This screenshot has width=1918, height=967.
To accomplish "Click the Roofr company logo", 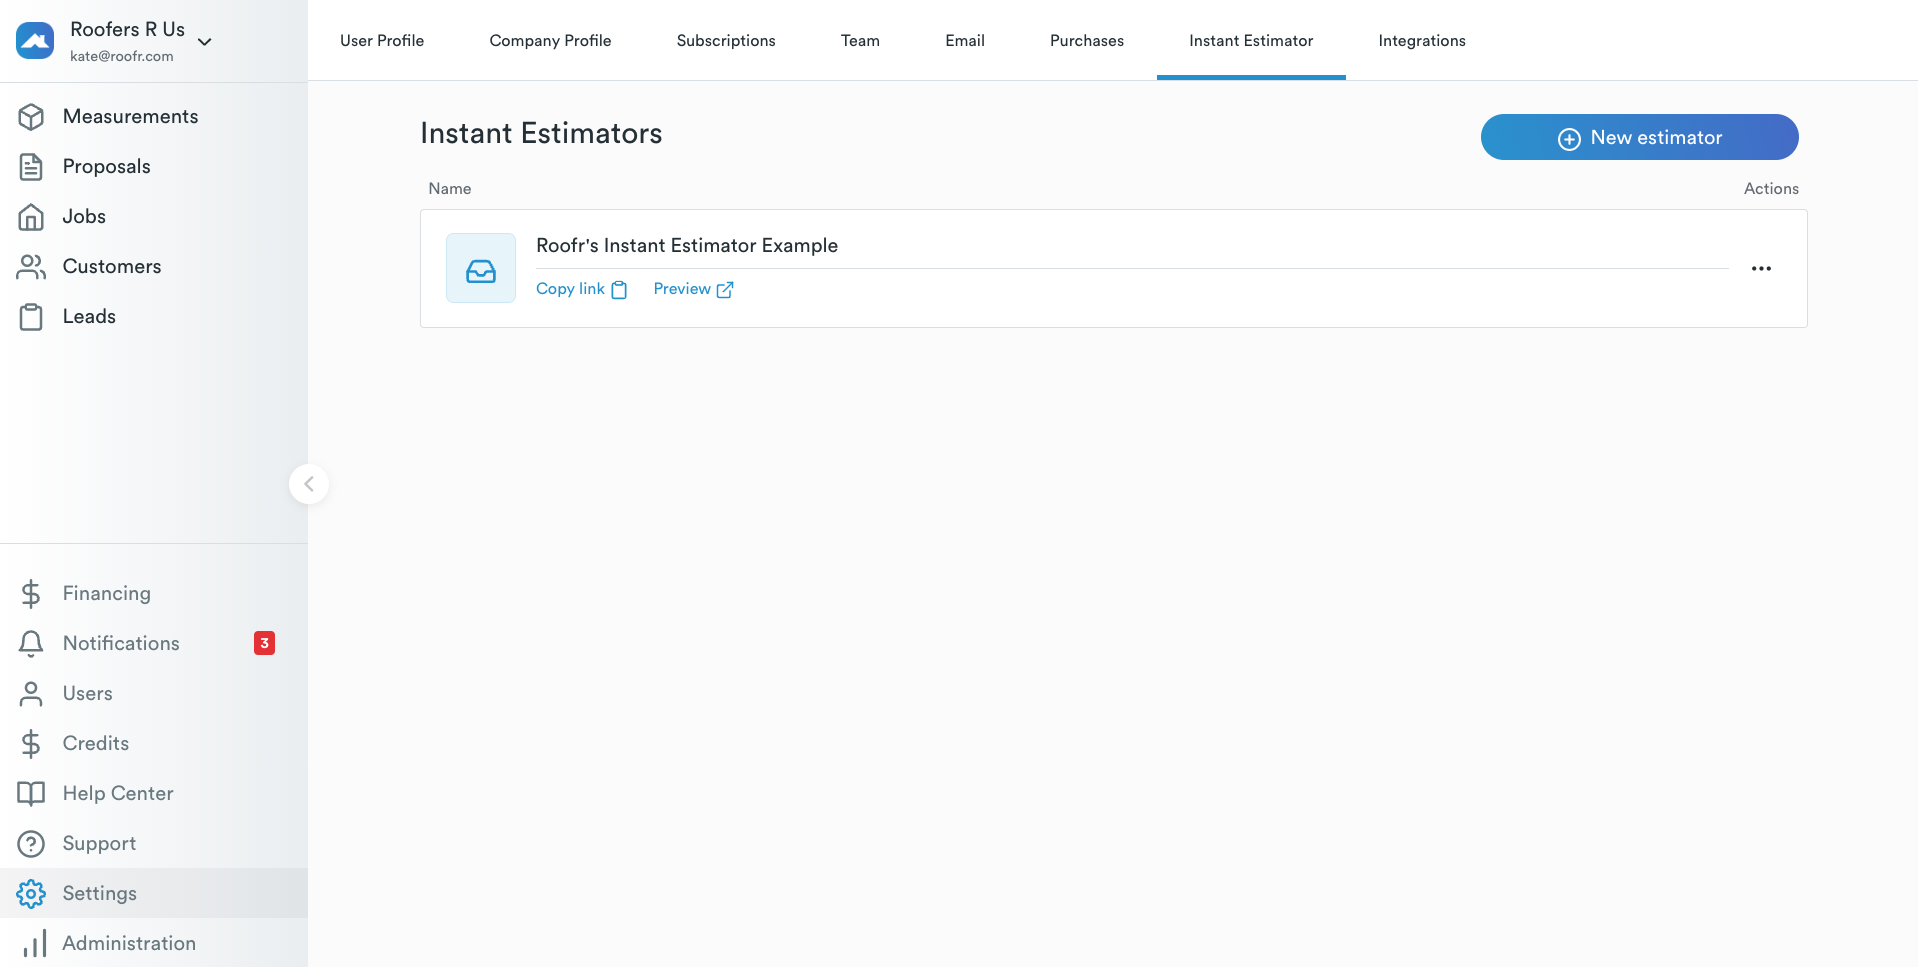I will click(34, 40).
